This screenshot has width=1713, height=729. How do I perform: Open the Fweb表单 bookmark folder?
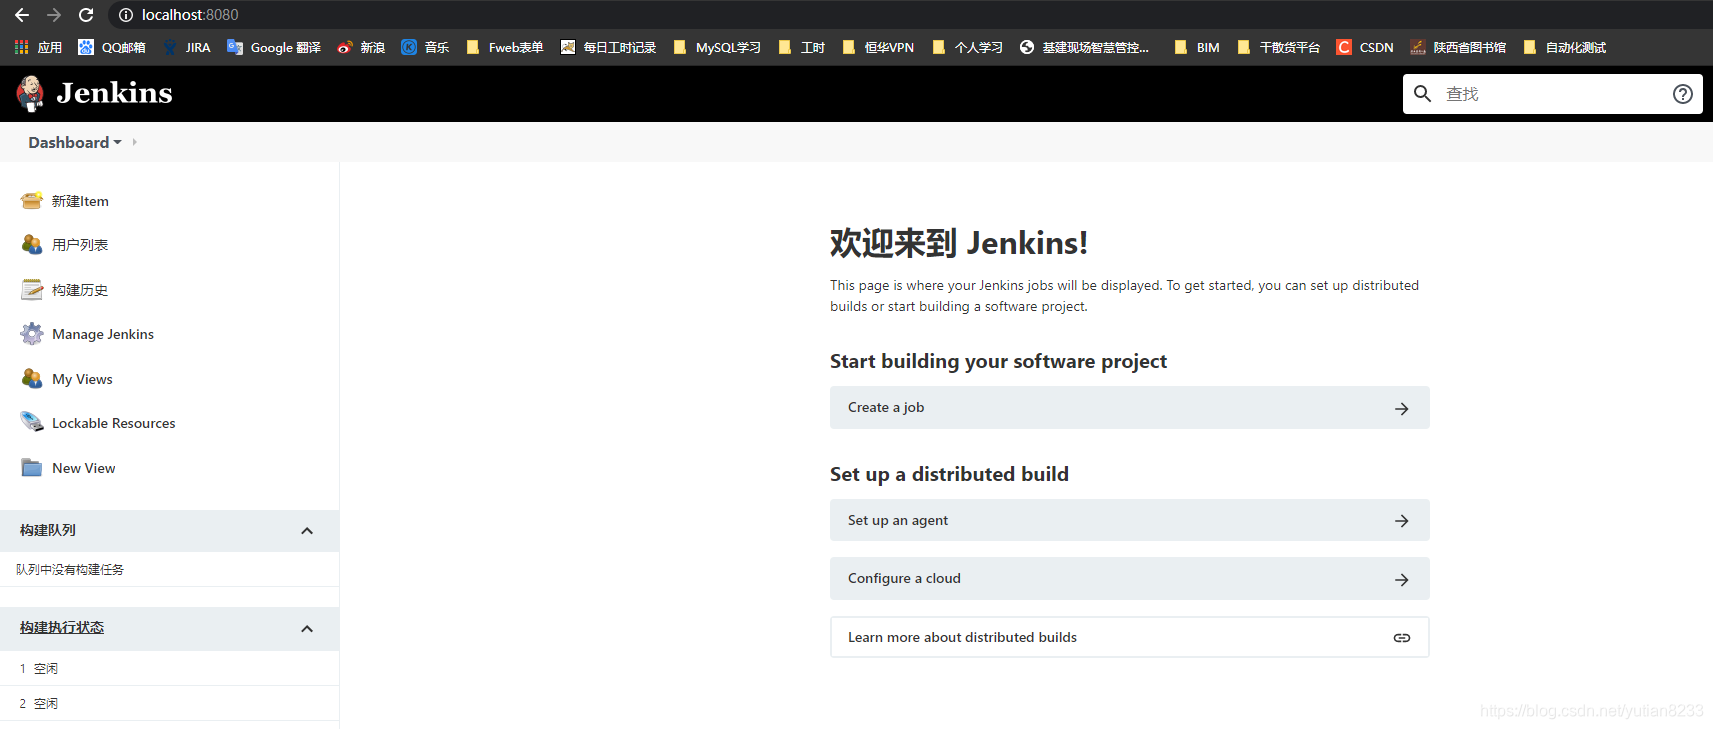(505, 47)
